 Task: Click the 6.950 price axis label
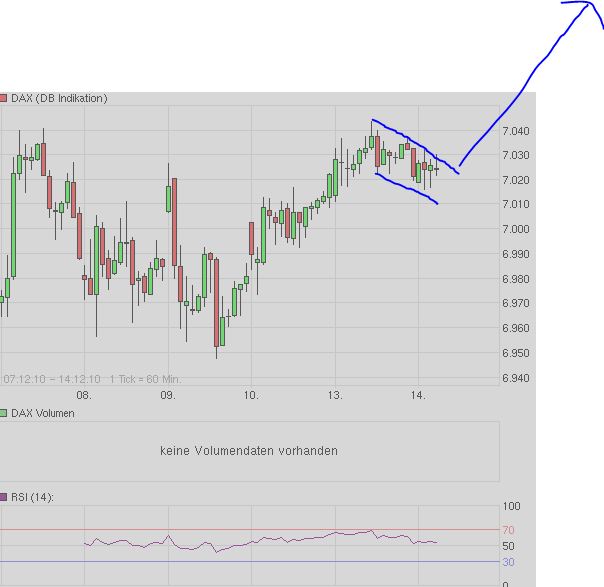[516, 353]
